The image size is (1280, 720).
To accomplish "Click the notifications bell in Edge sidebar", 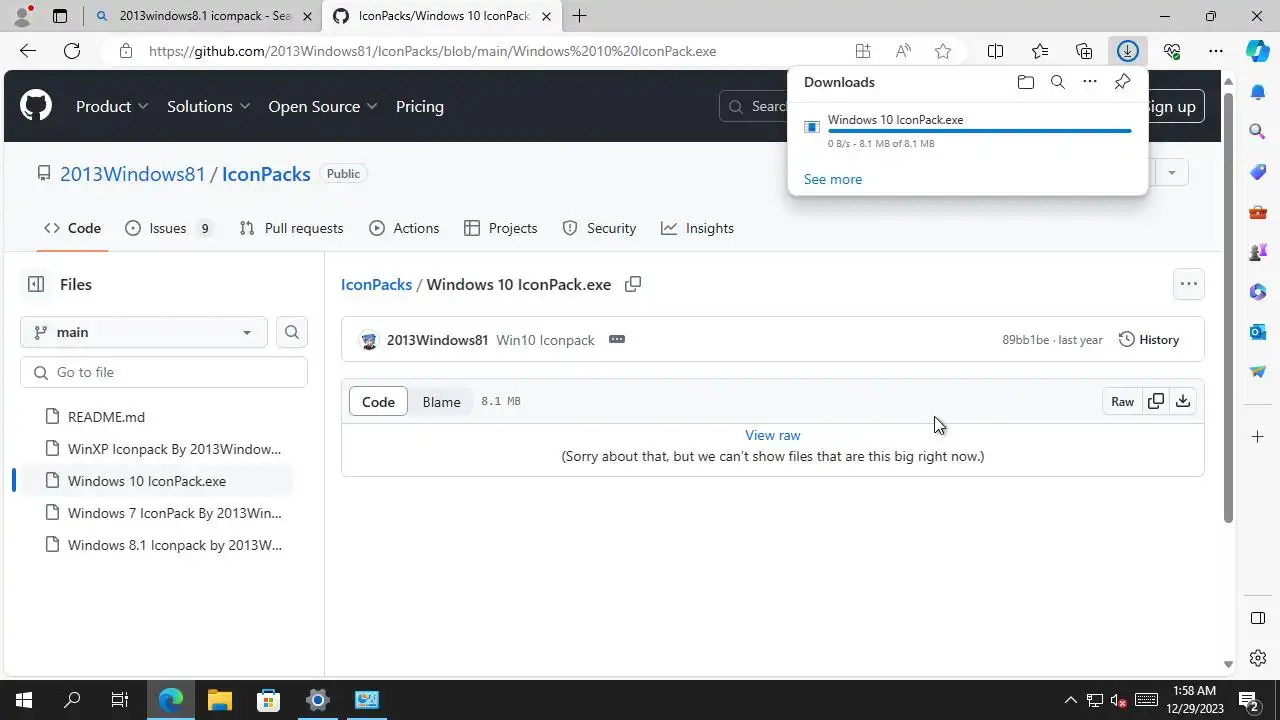I will (x=1258, y=91).
